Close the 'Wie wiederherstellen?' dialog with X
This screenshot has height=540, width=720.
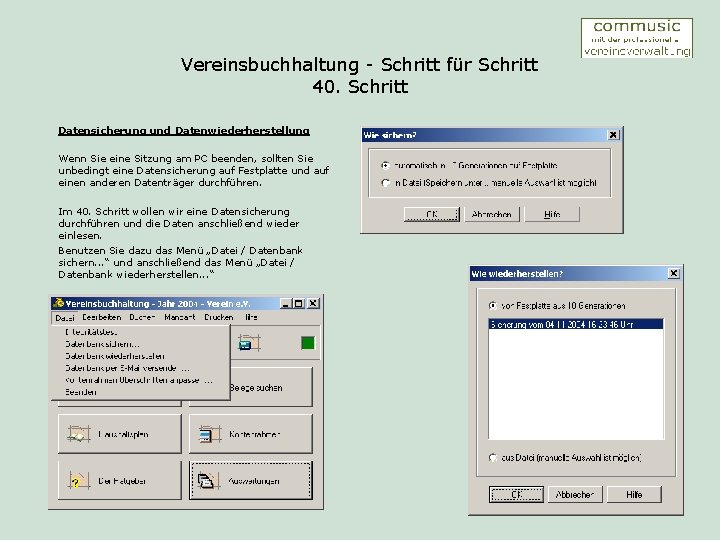click(x=674, y=273)
